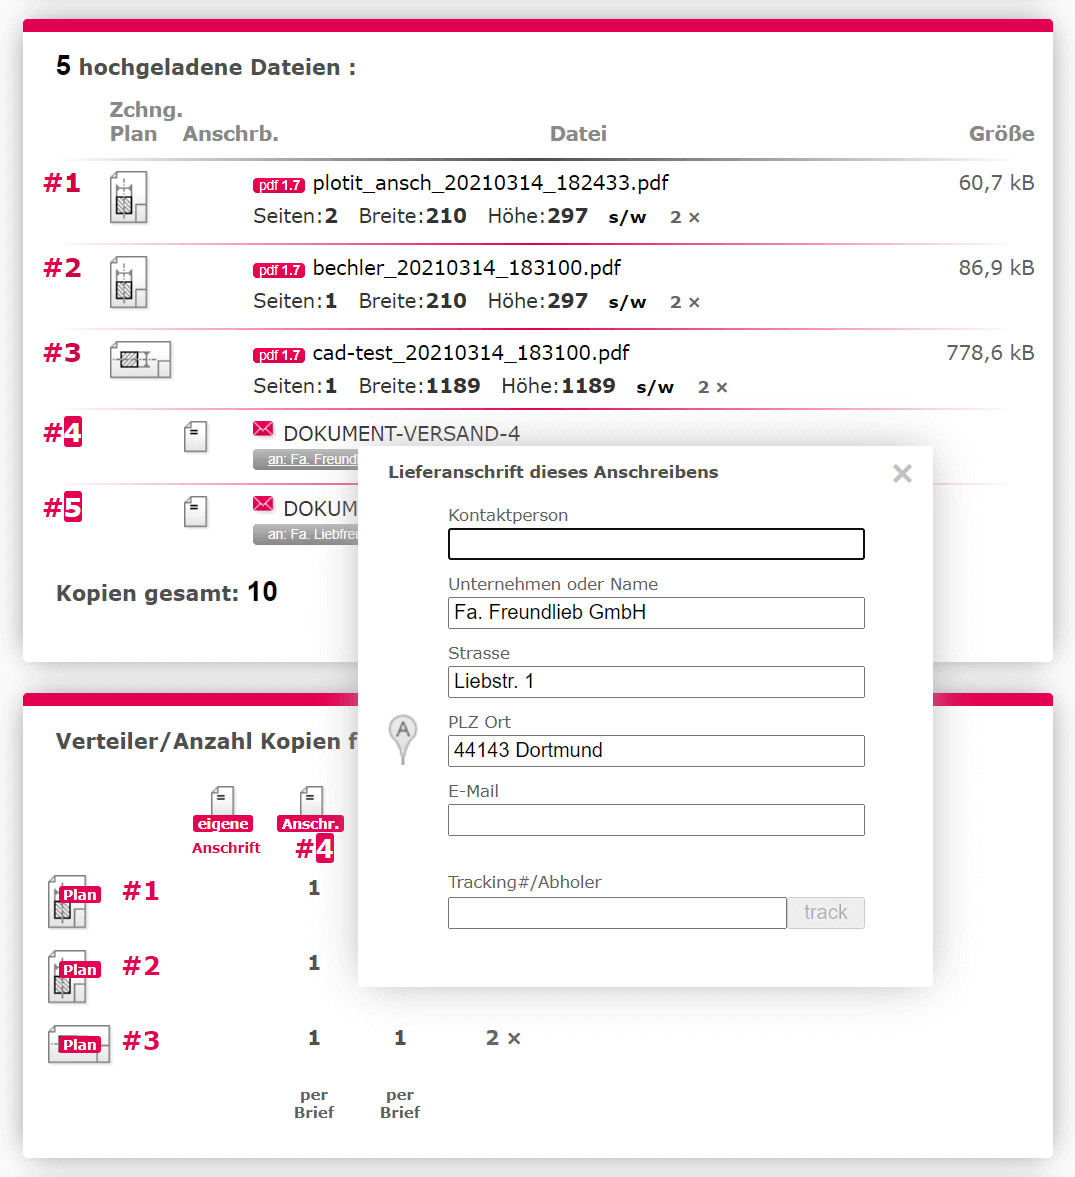
Task: Click the '2 ×' copies count for cad-test file
Action: click(x=712, y=387)
